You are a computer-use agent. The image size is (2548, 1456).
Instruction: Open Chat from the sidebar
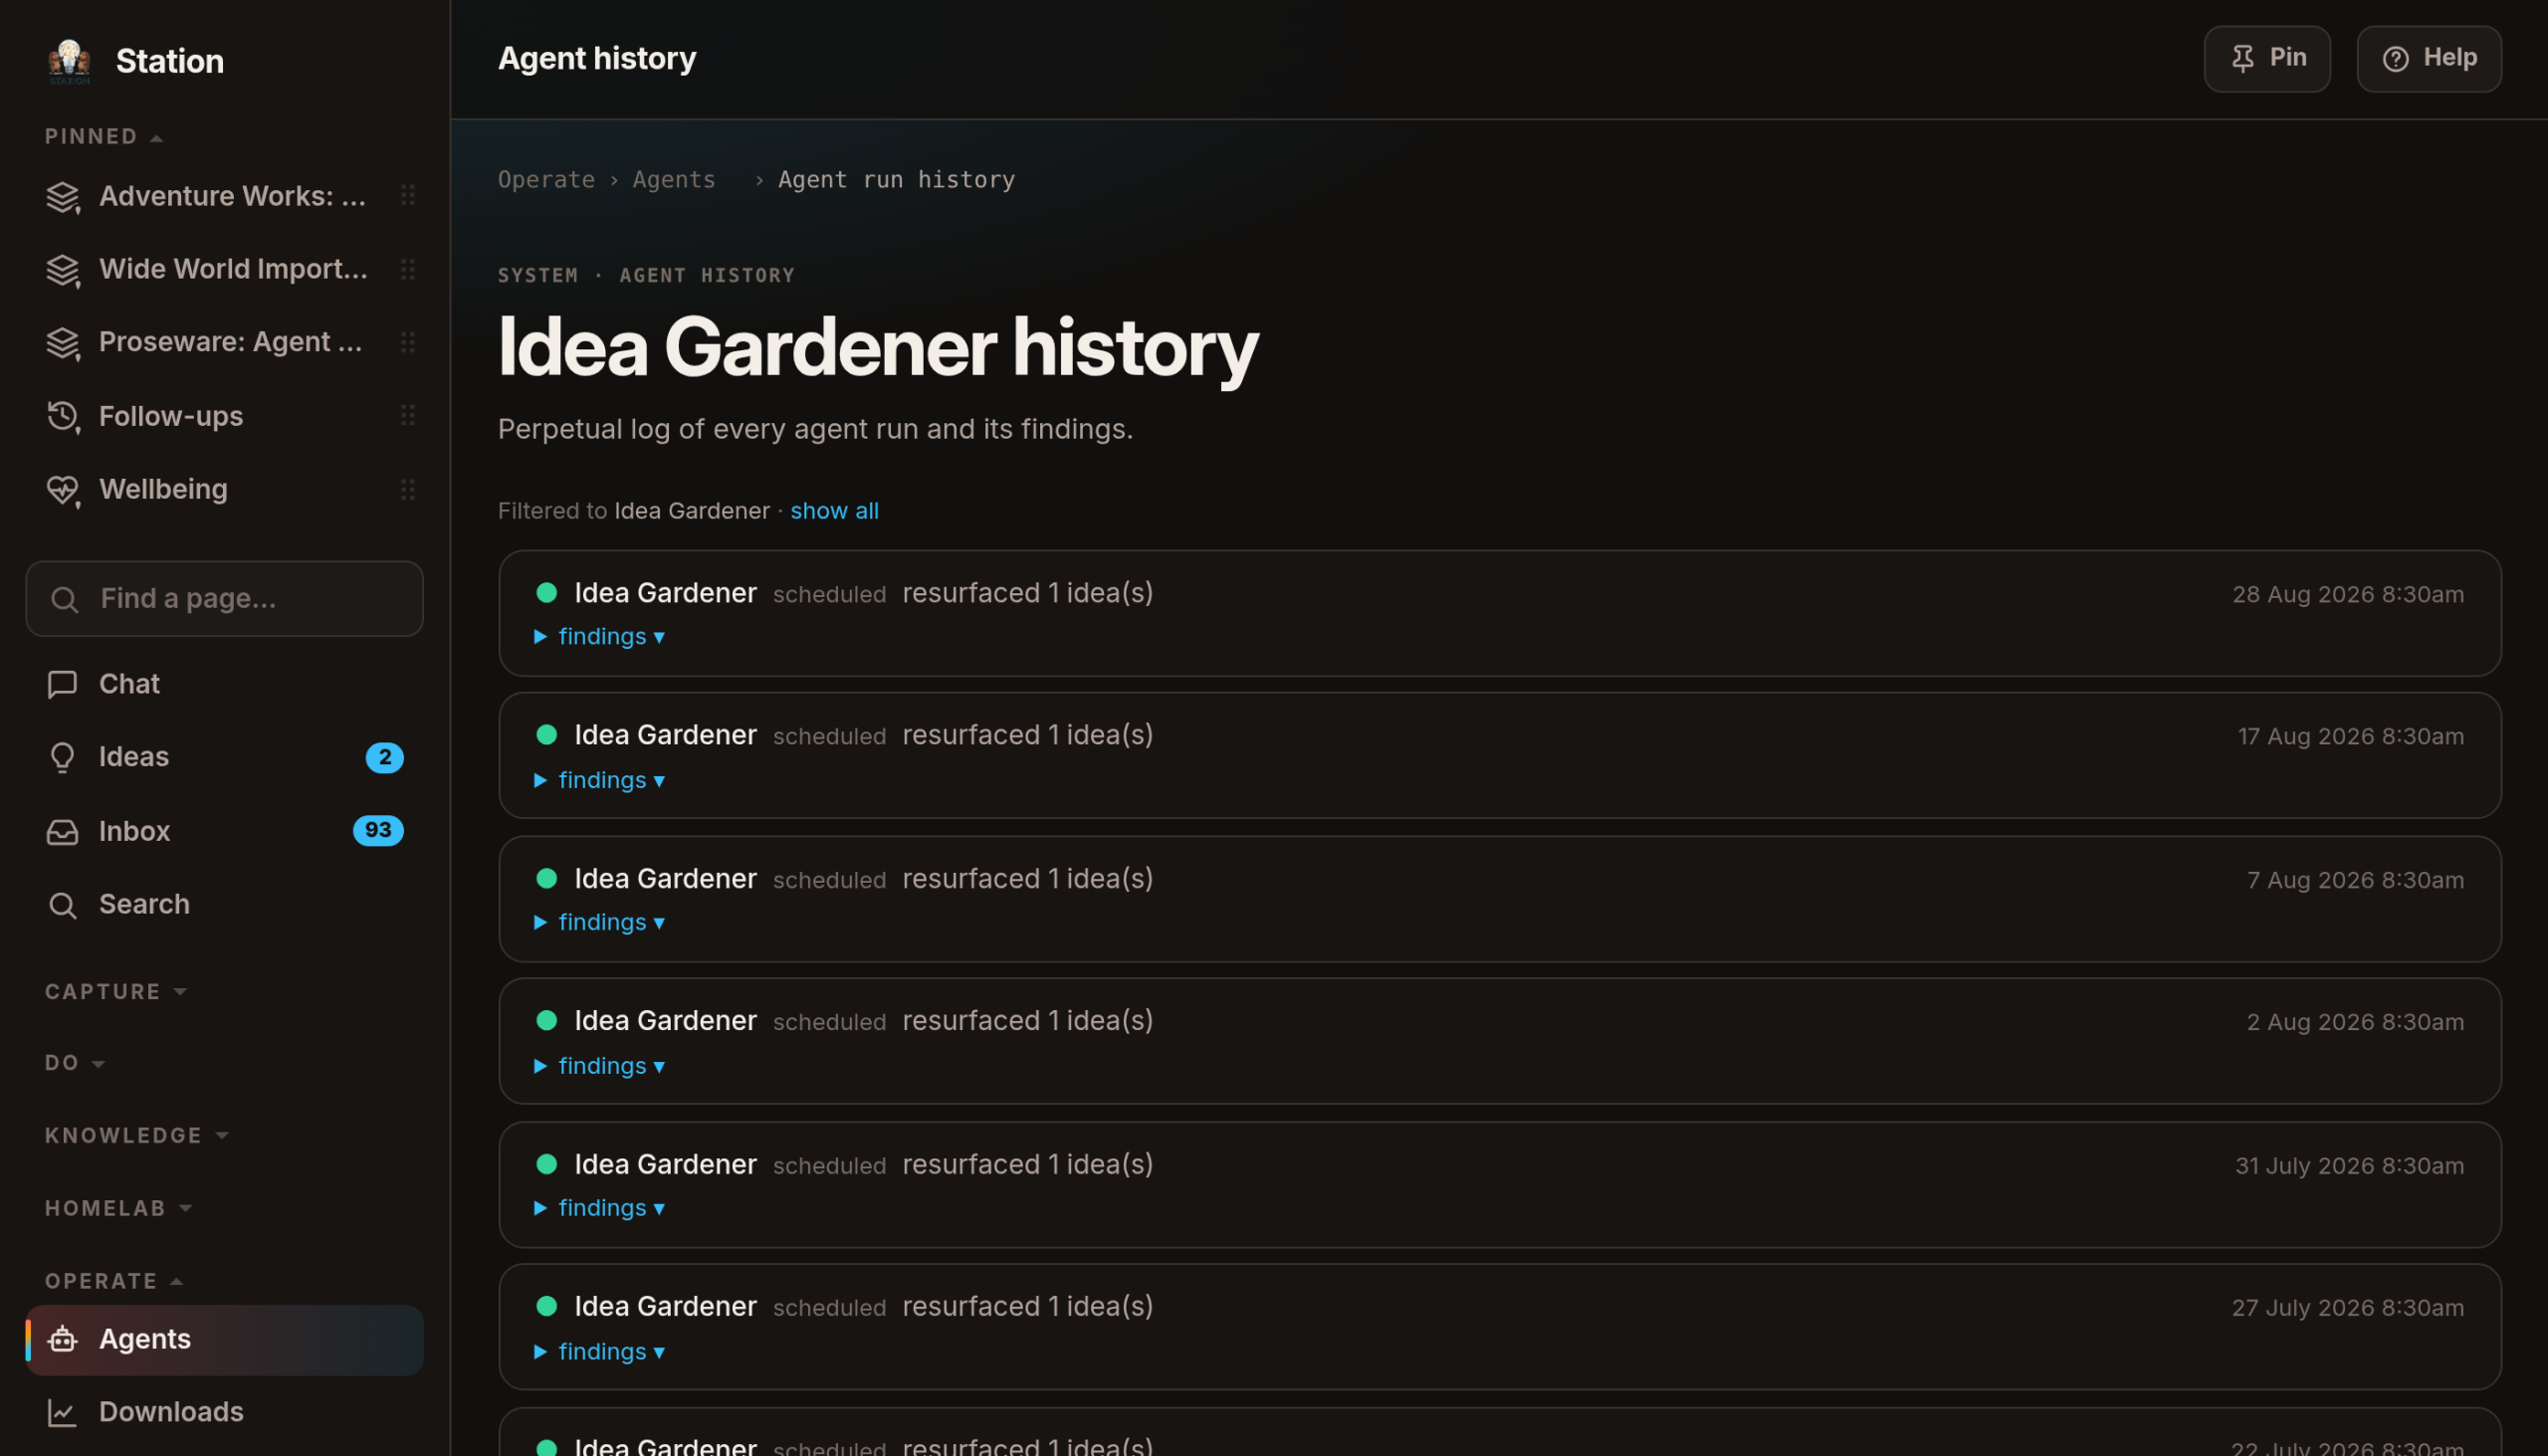pos(224,684)
